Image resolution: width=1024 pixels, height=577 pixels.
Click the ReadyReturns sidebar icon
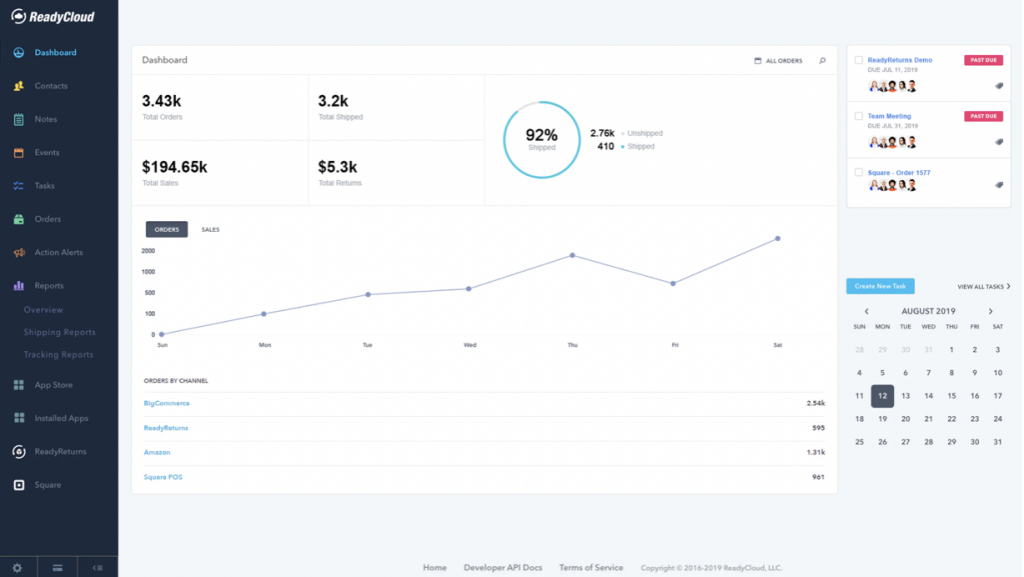[17, 451]
